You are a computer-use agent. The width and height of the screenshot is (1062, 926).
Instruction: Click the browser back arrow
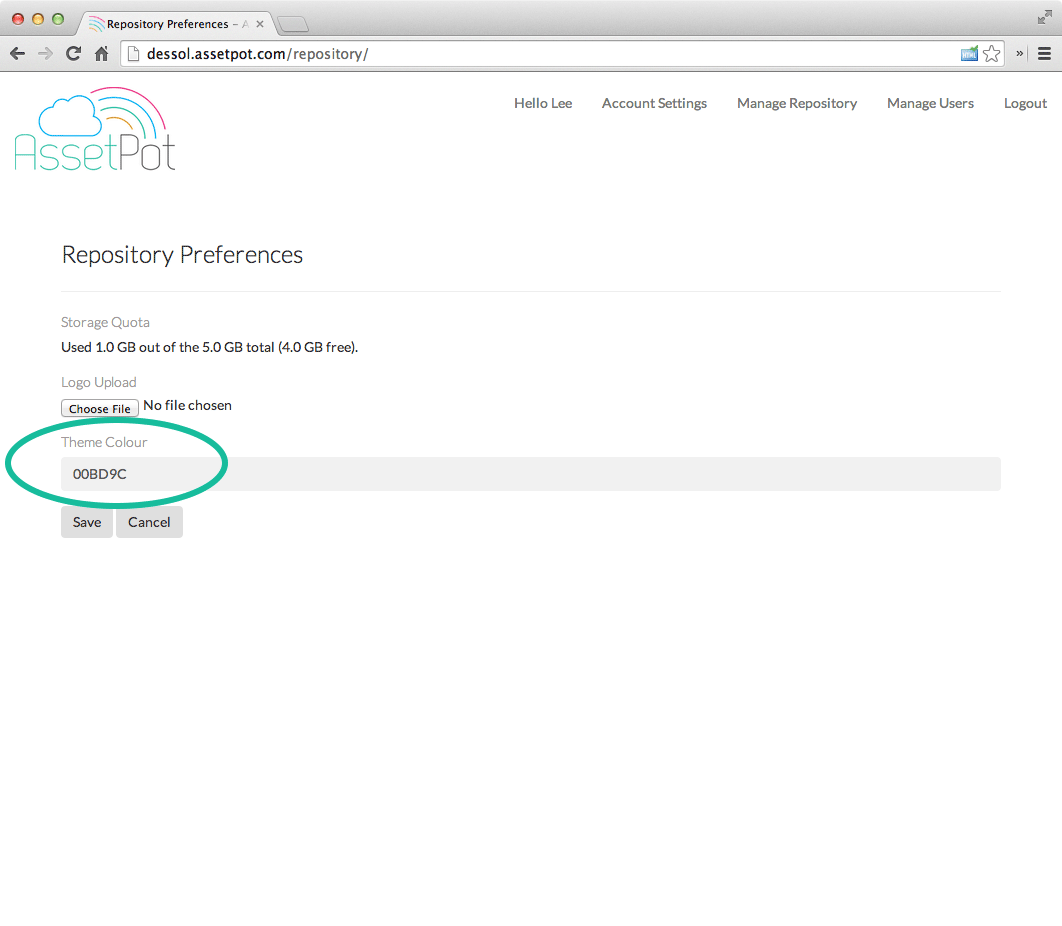coord(18,54)
